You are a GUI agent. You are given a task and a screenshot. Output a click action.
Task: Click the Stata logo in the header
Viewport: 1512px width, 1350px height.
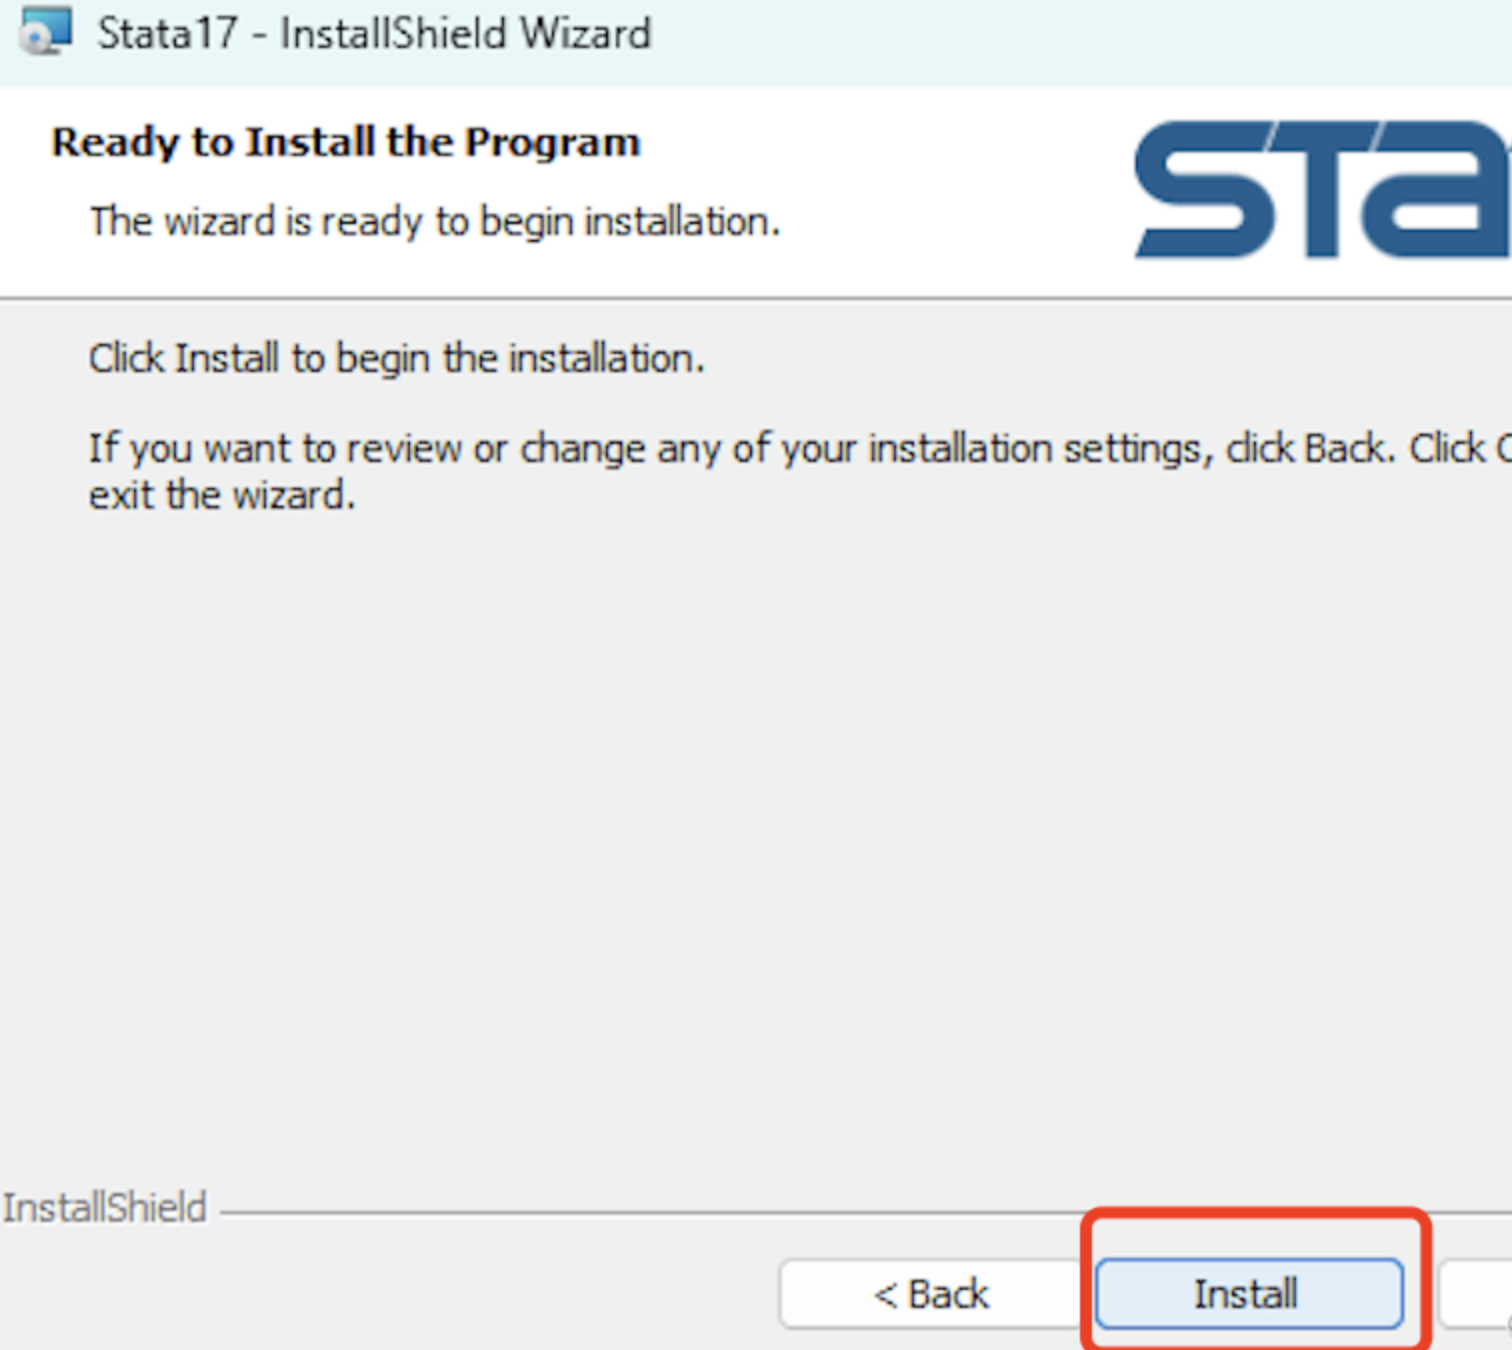coord(1320,190)
